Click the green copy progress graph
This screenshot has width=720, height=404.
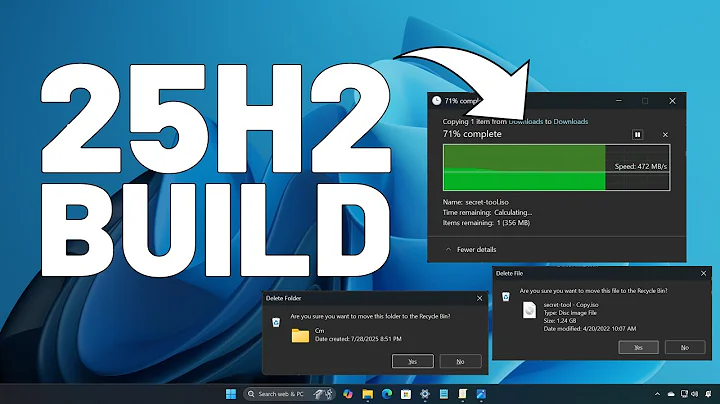(556, 168)
